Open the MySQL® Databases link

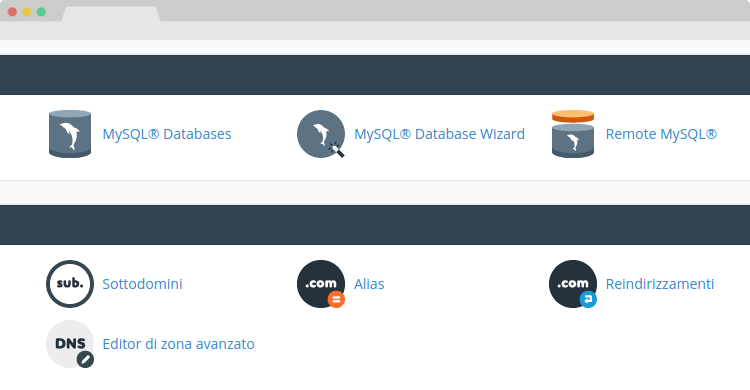[167, 134]
